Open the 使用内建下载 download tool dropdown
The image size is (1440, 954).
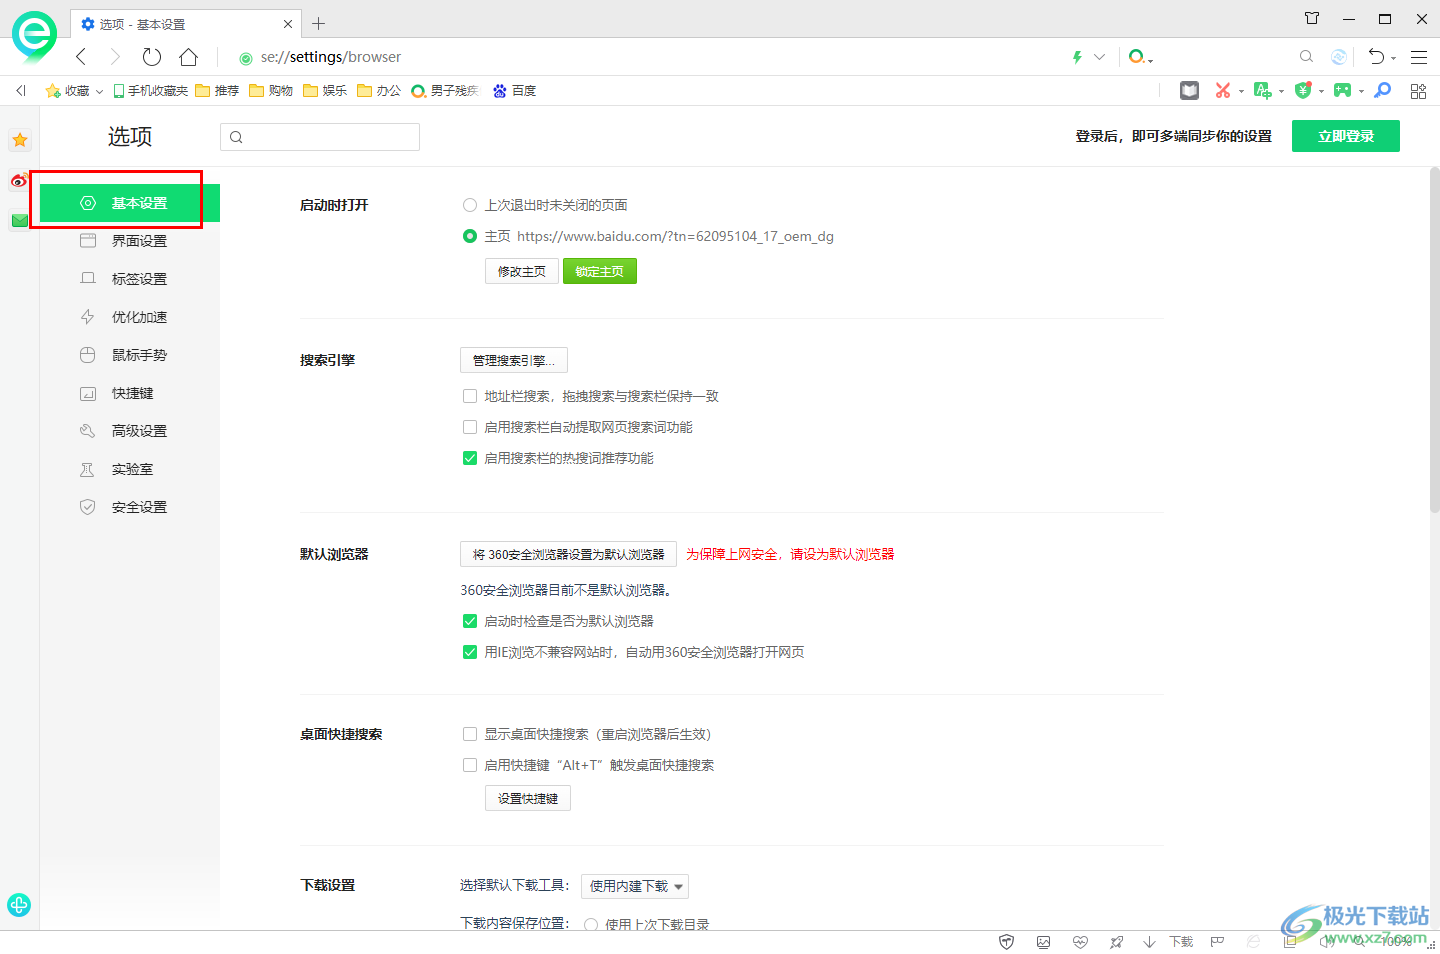pos(635,886)
